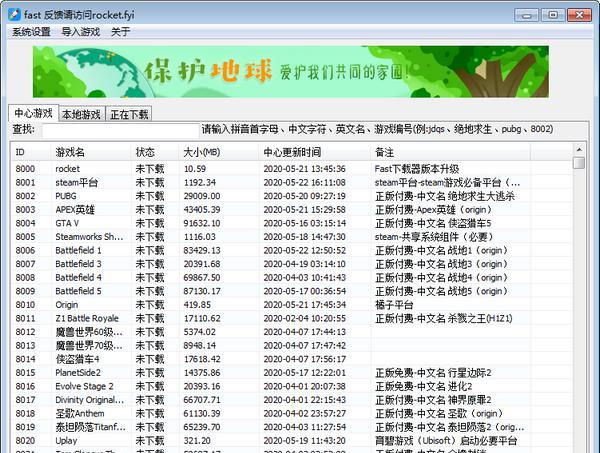Select the PlanetSide2 row
The height and width of the screenshot is (453, 600).
coord(292,373)
